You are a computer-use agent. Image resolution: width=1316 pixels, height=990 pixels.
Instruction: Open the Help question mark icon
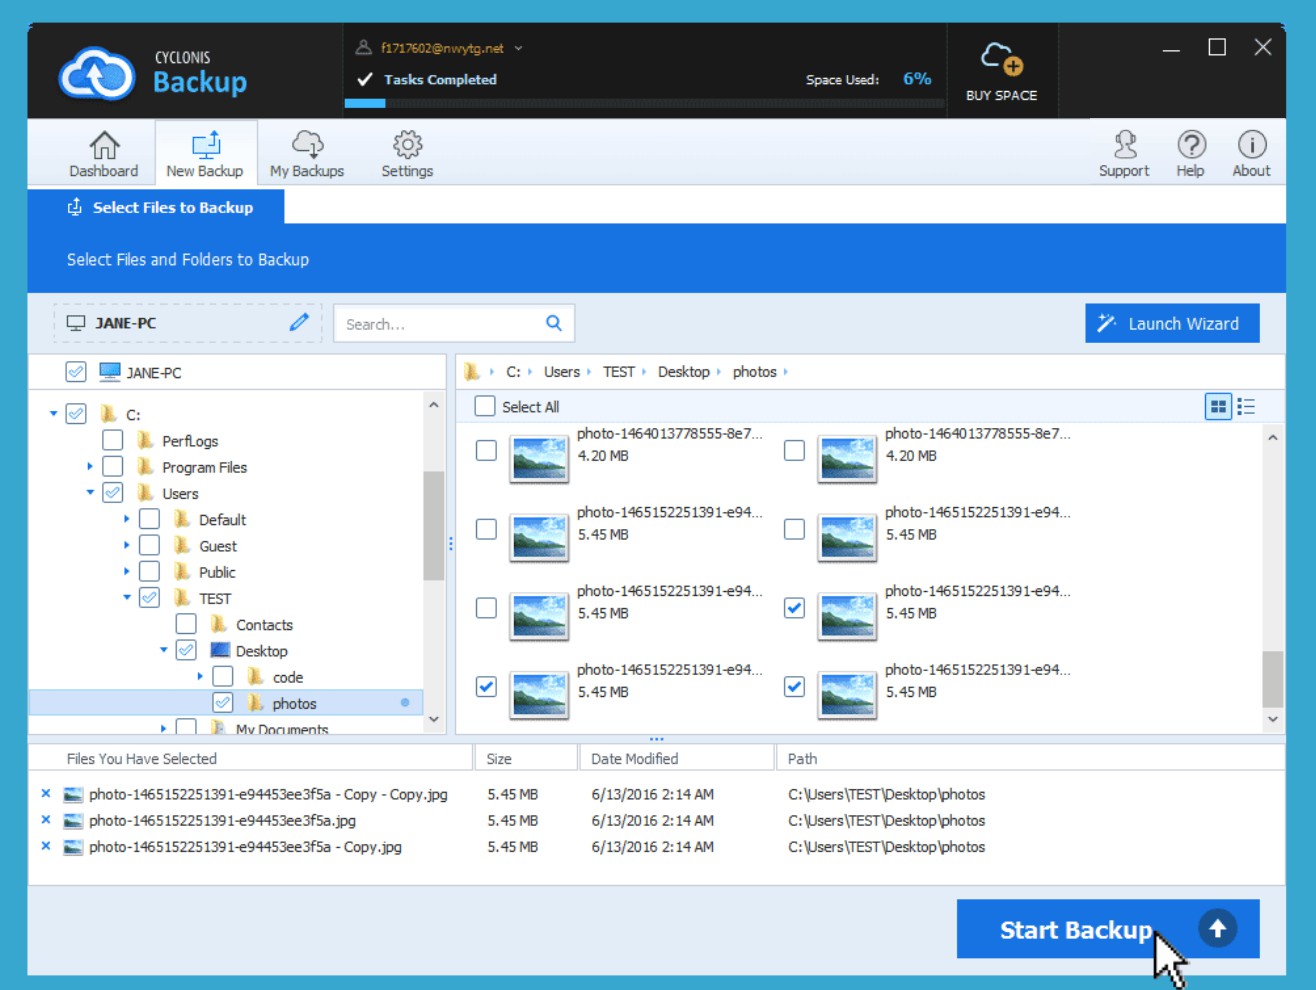1190,146
